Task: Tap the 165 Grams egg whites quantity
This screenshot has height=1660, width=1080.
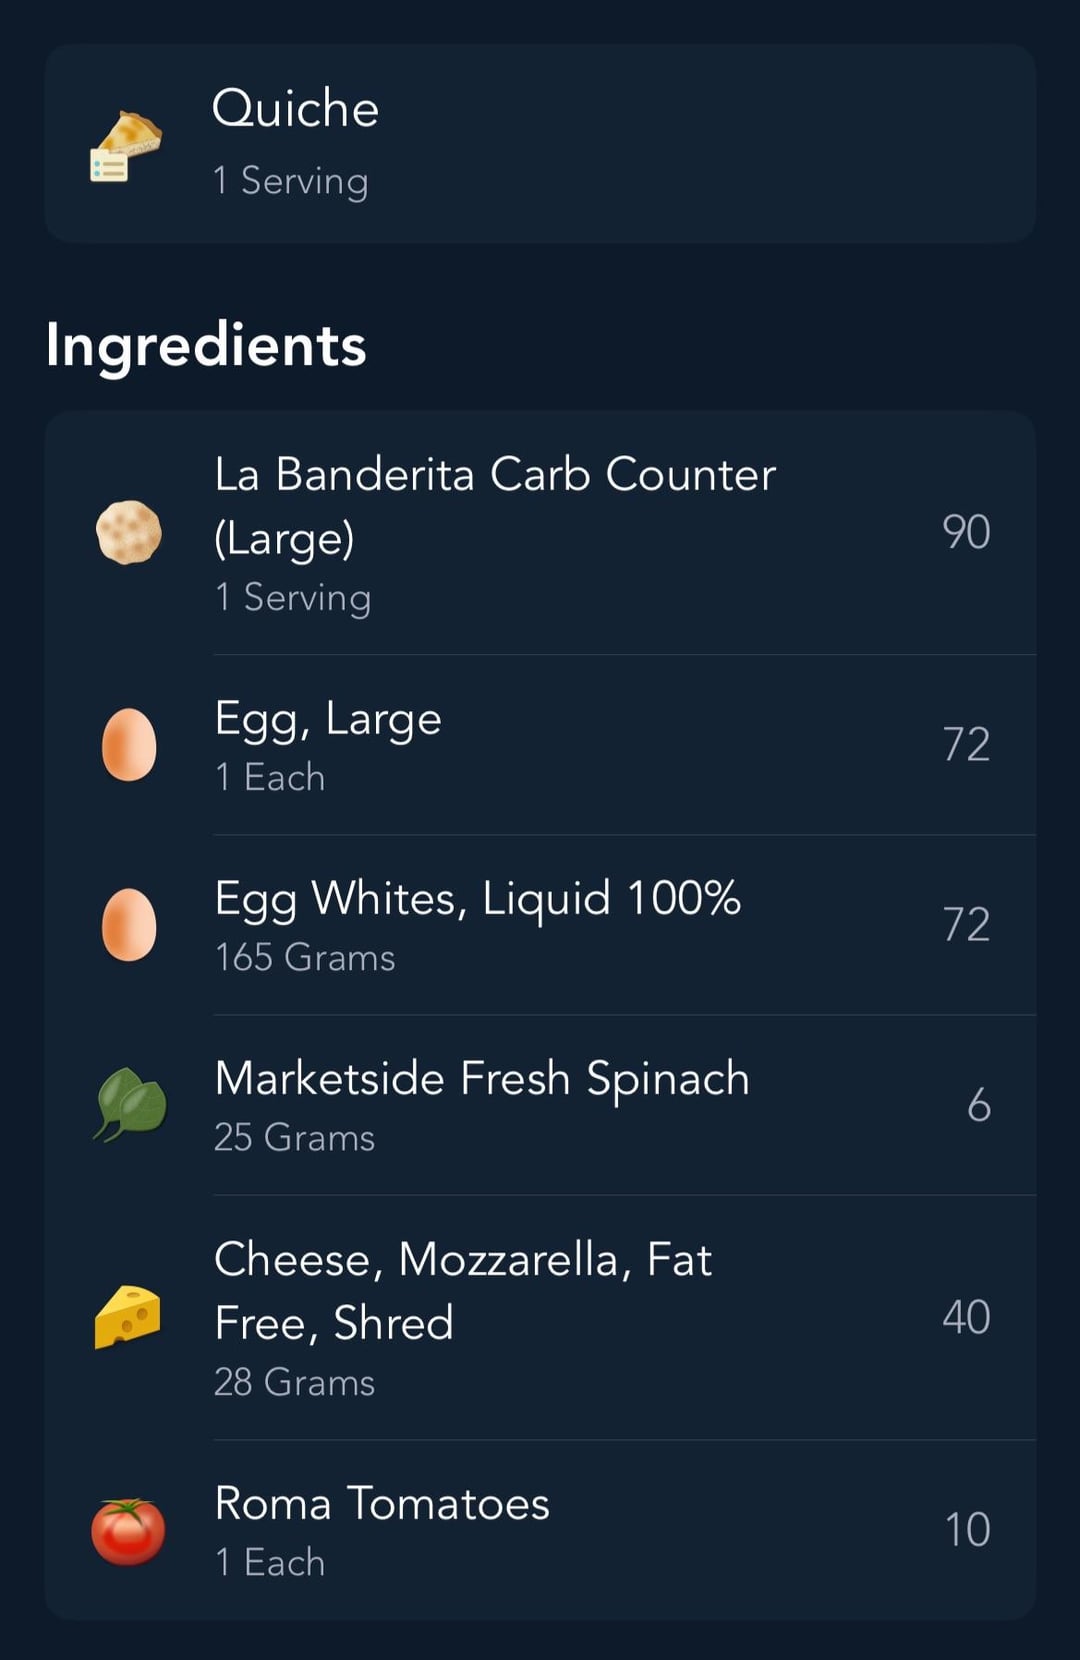Action: click(x=305, y=958)
